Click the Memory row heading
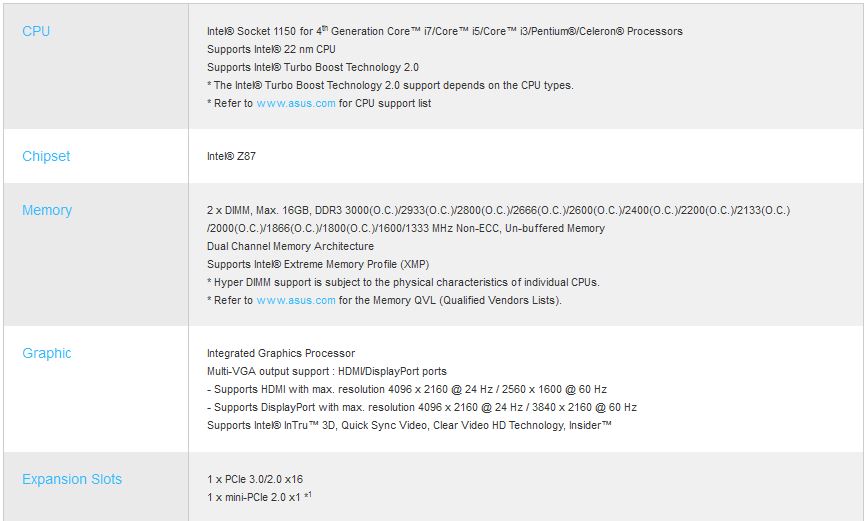Image resolution: width=865 pixels, height=521 pixels. (x=47, y=210)
